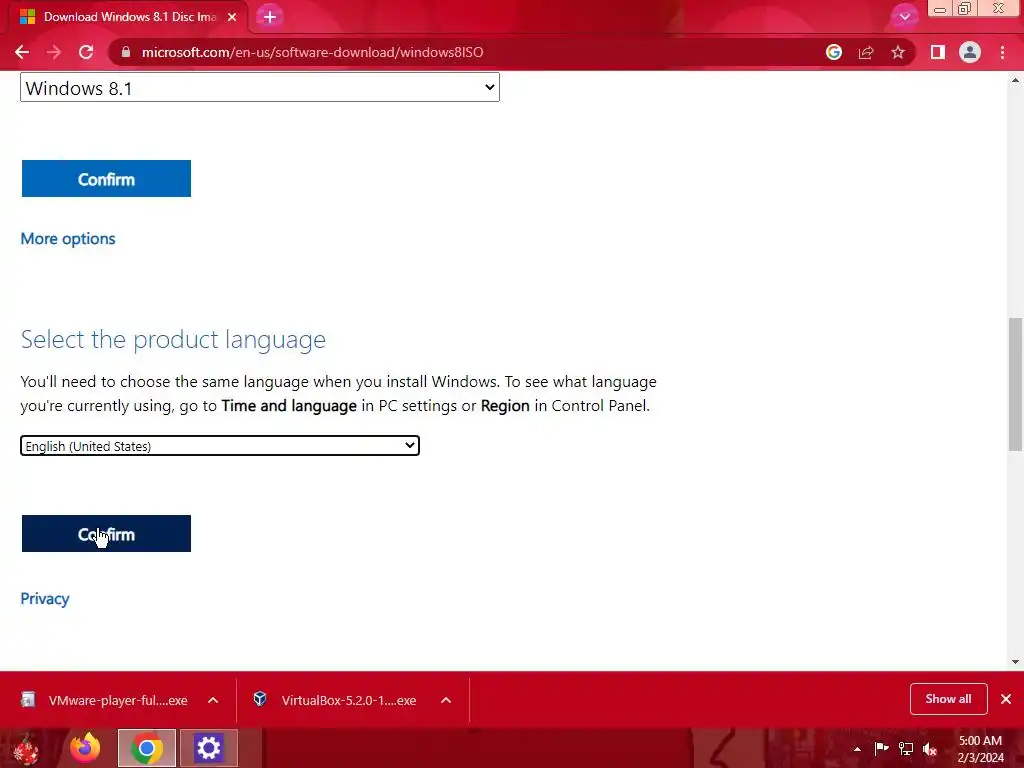Show hidden system tray icons
Viewport: 1024px width, 768px height.
[857, 750]
